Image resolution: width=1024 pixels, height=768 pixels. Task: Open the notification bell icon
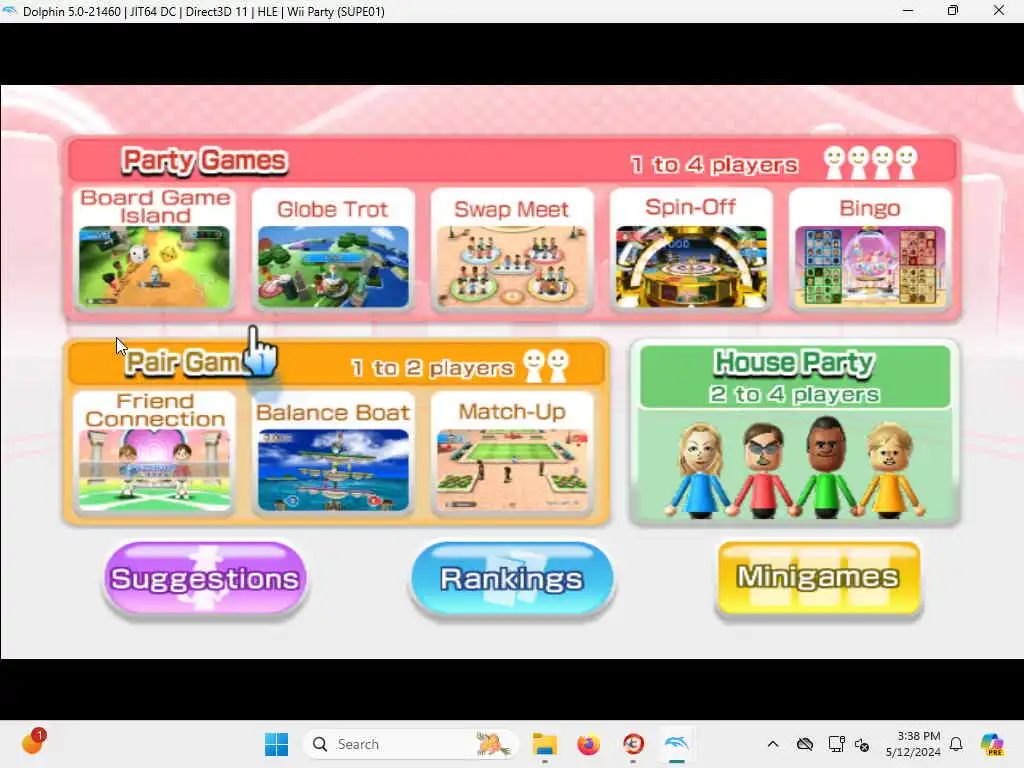pyautogui.click(x=956, y=744)
